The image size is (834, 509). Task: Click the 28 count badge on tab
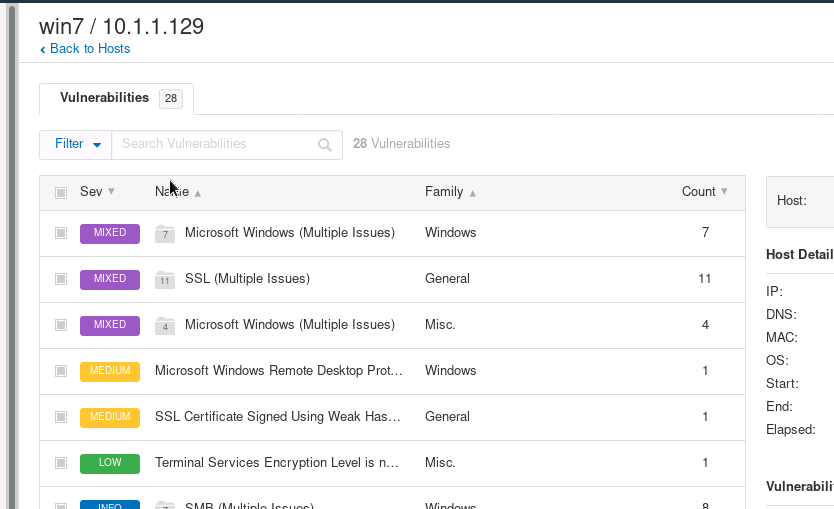(x=171, y=98)
